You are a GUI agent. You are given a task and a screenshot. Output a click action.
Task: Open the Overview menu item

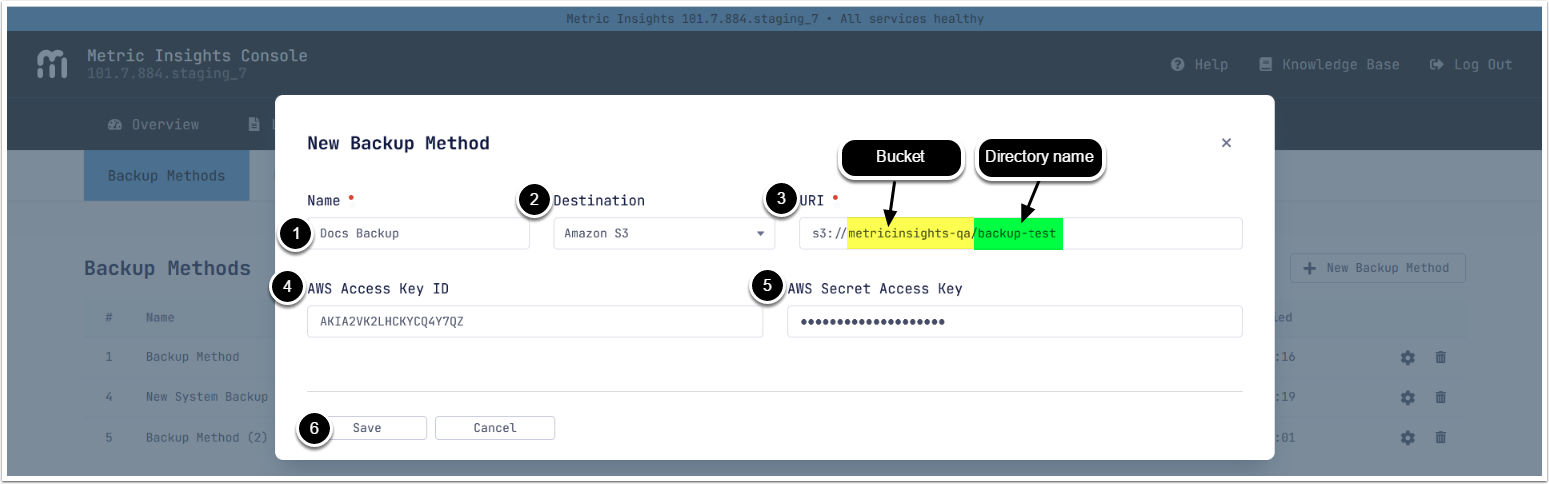(x=153, y=125)
